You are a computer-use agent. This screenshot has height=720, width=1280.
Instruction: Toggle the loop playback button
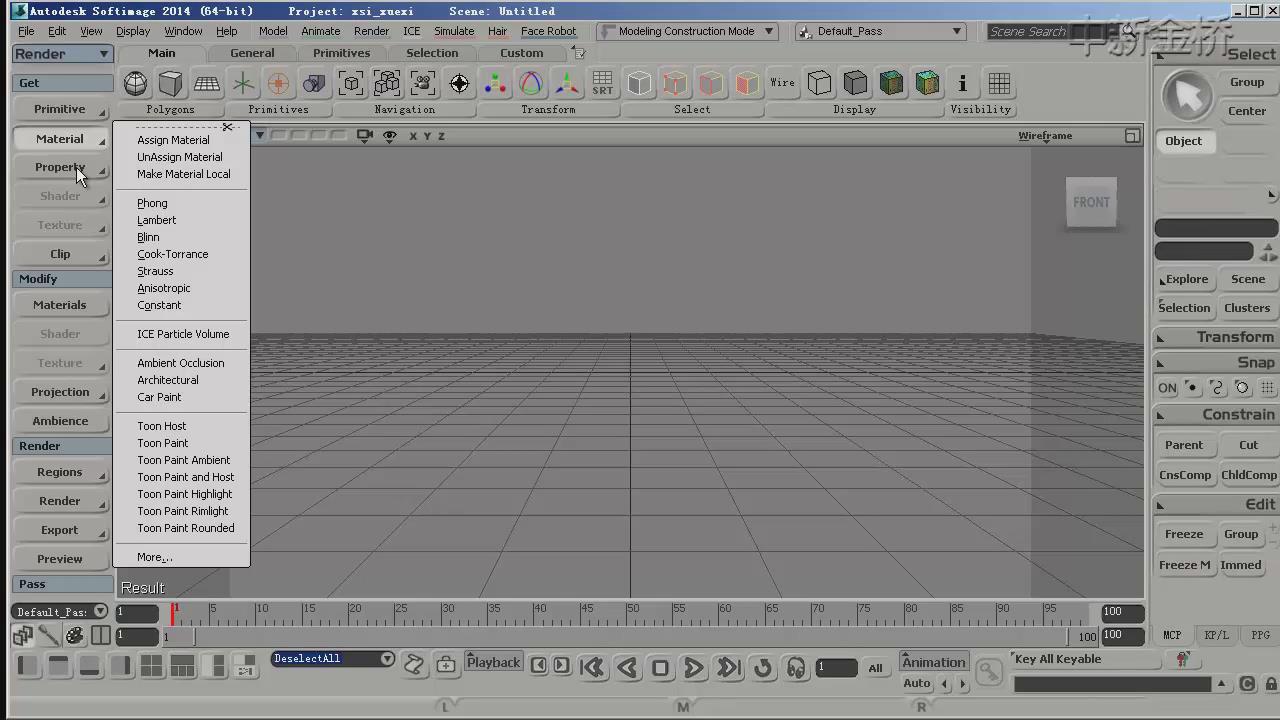click(763, 667)
